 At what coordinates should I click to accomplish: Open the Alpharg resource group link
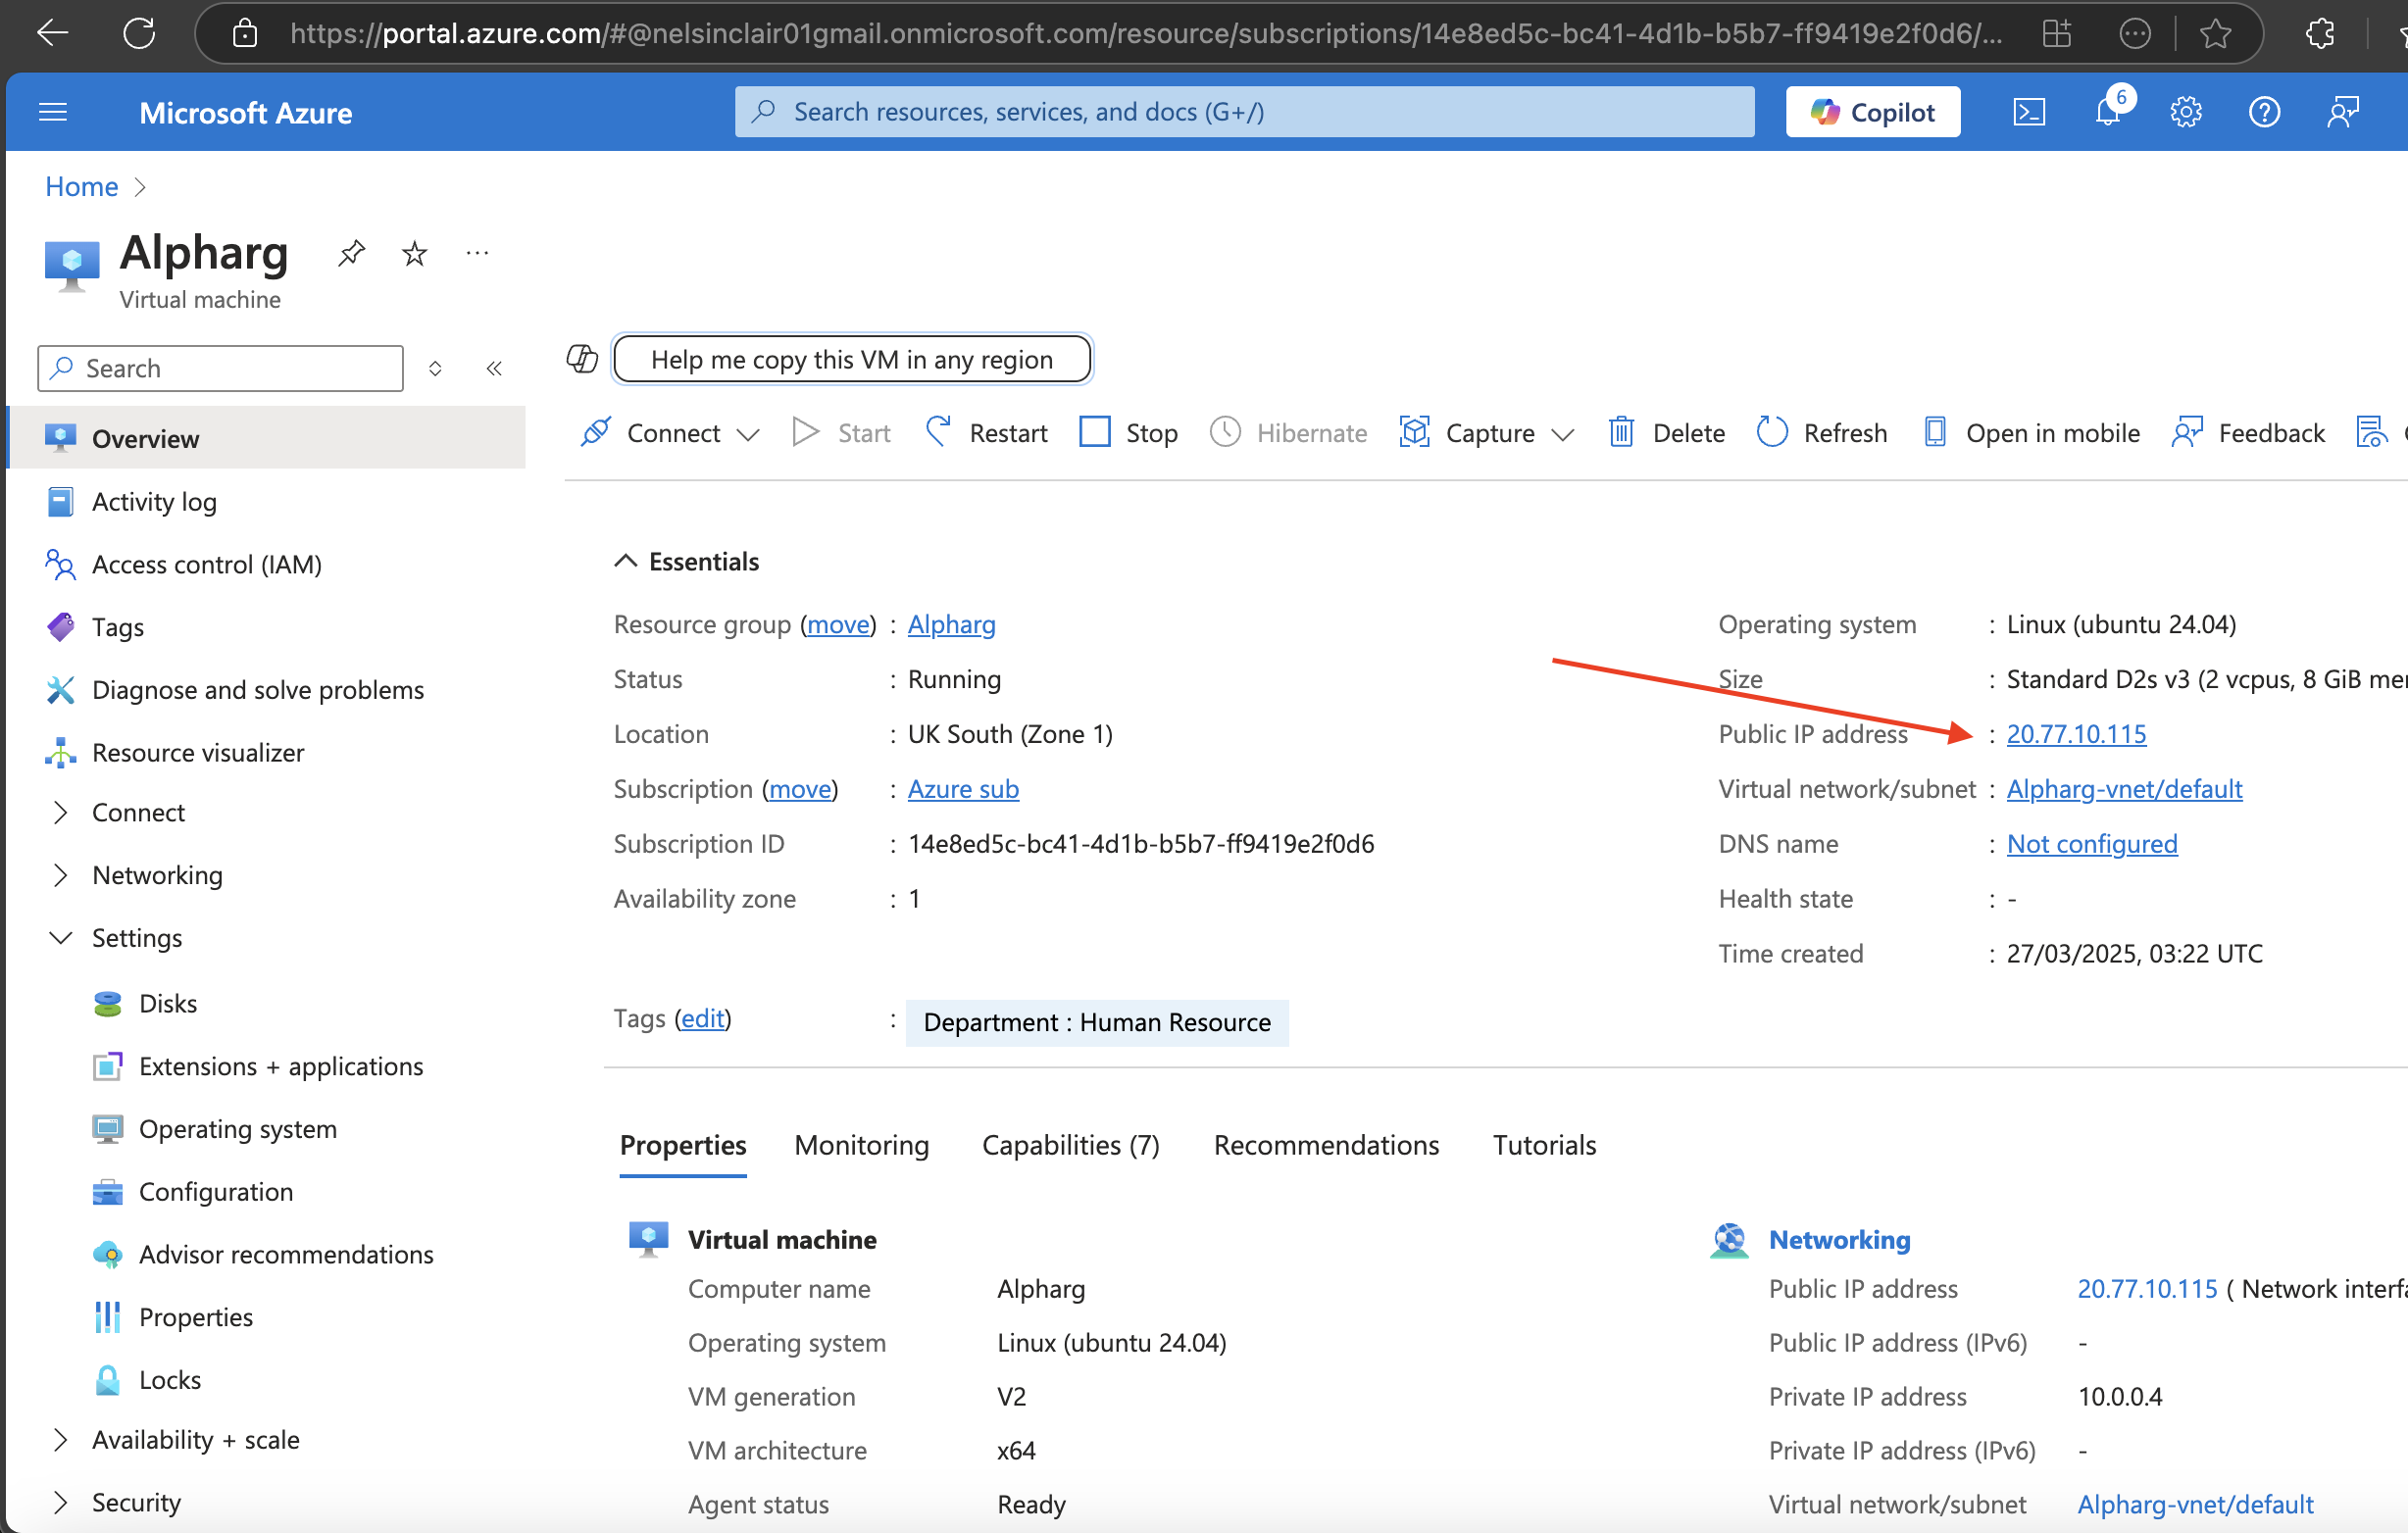point(951,624)
